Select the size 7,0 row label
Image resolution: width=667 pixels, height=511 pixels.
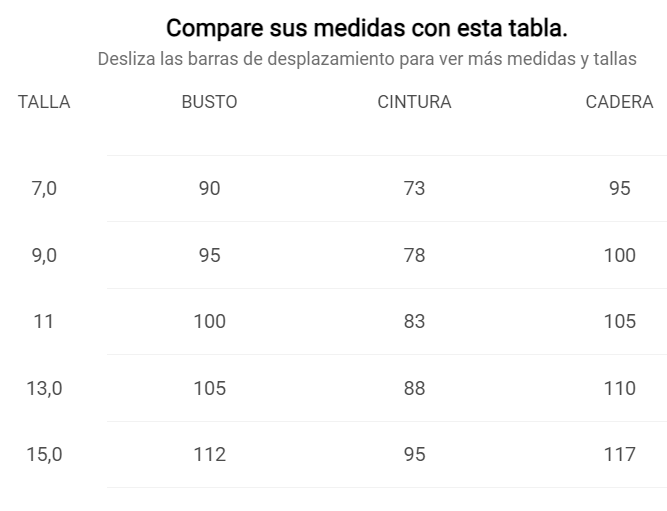tap(44, 188)
